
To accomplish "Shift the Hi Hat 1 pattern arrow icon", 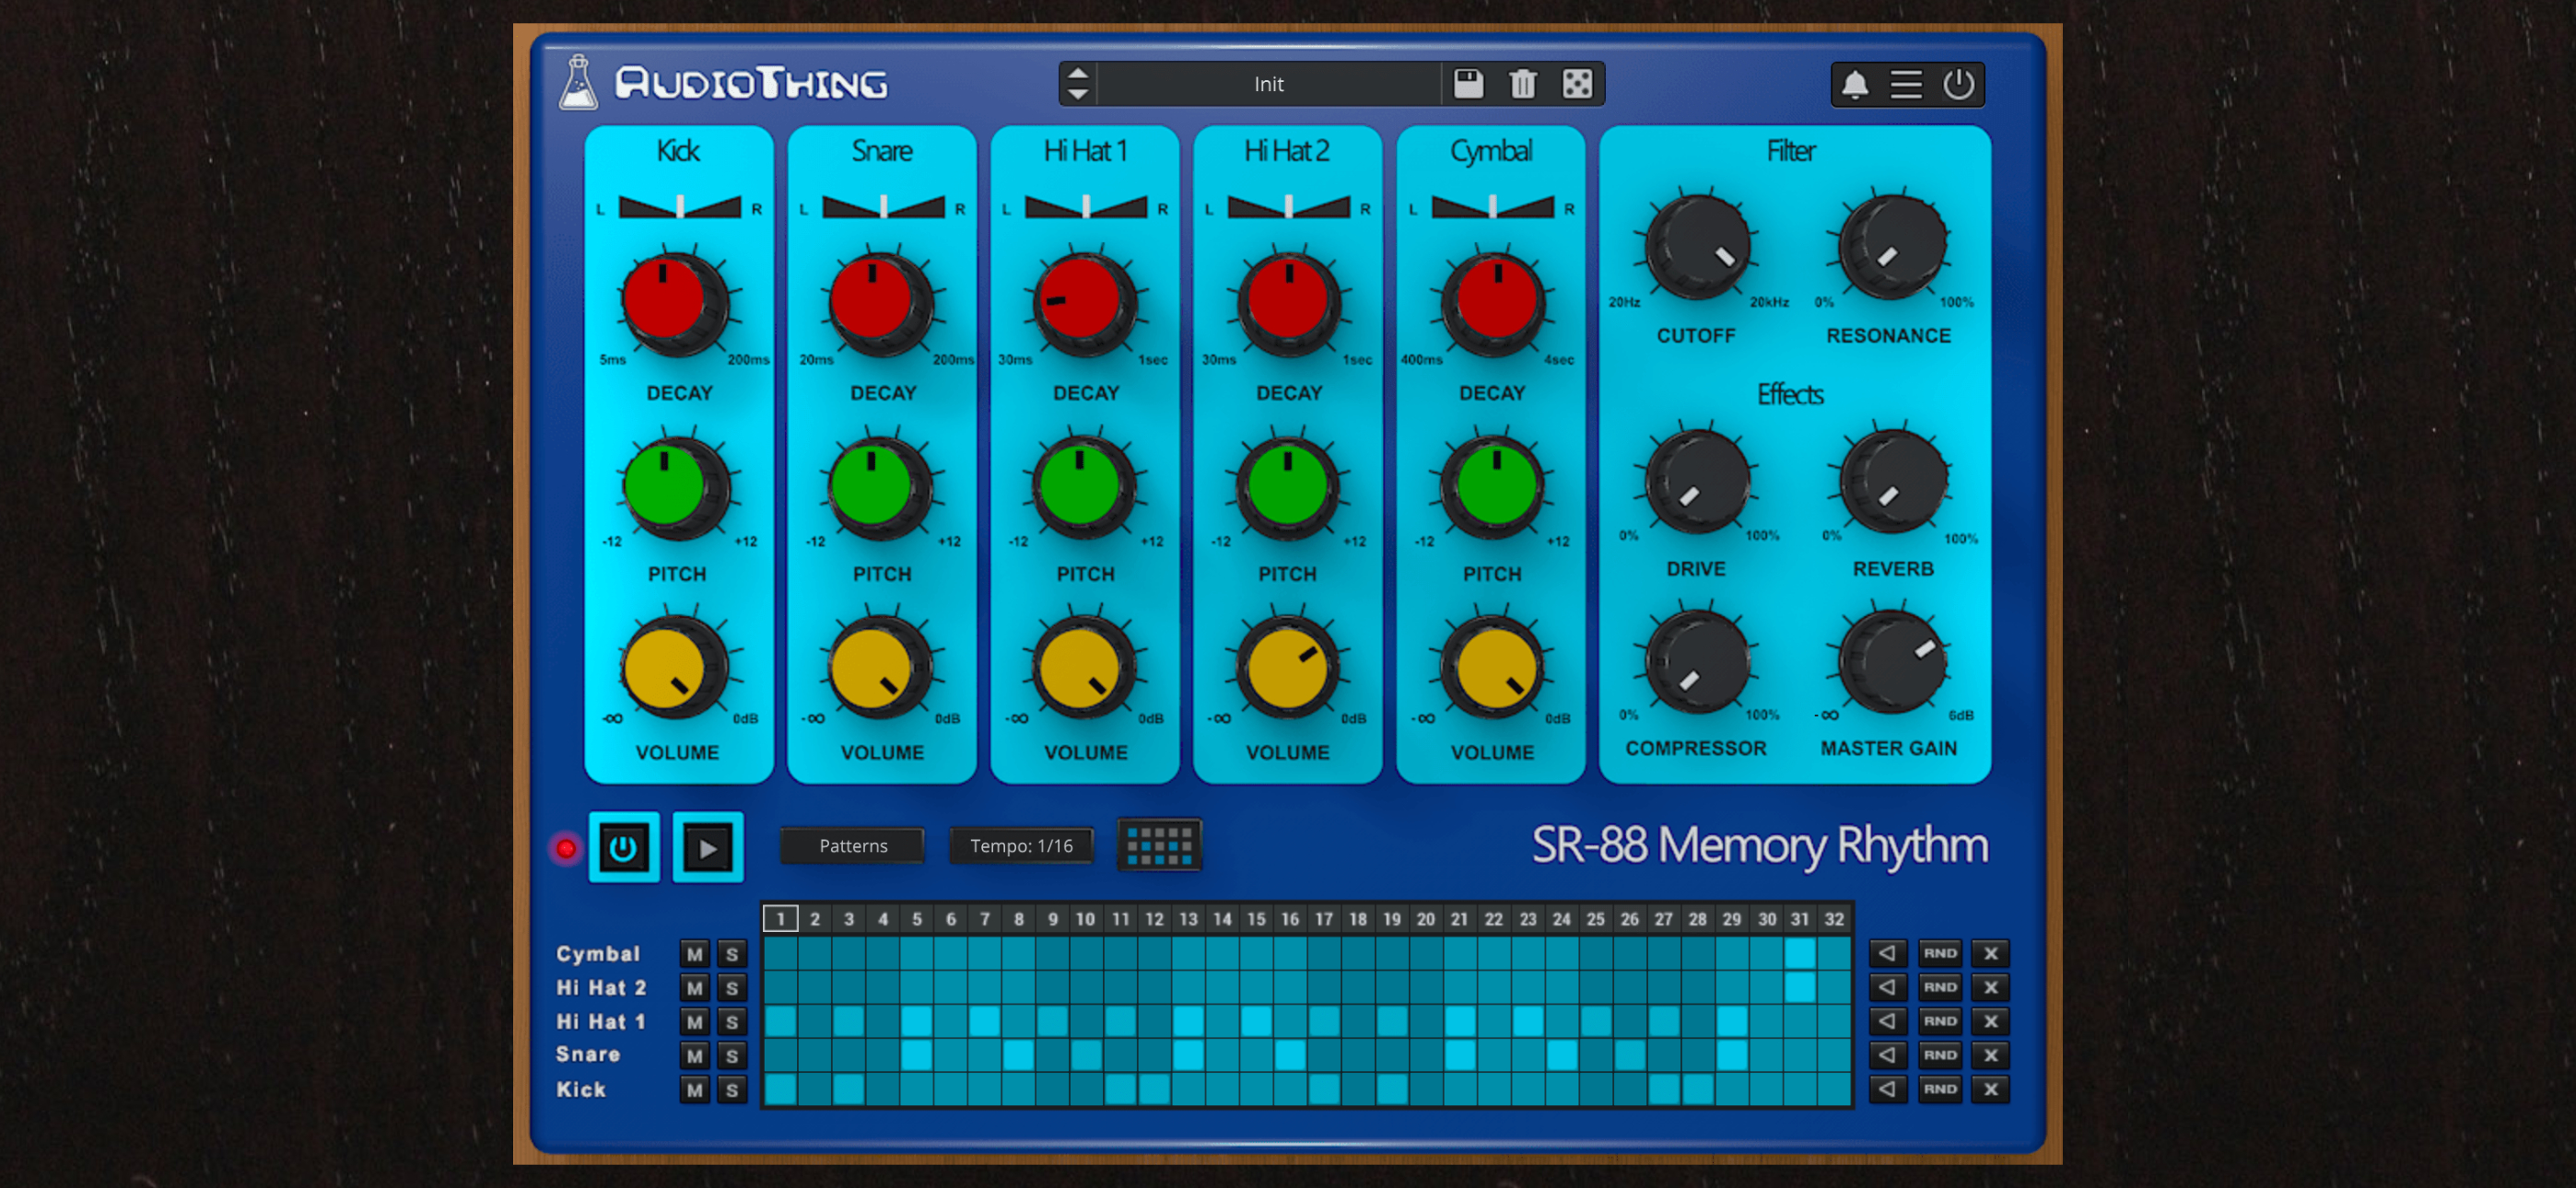I will (1887, 1021).
